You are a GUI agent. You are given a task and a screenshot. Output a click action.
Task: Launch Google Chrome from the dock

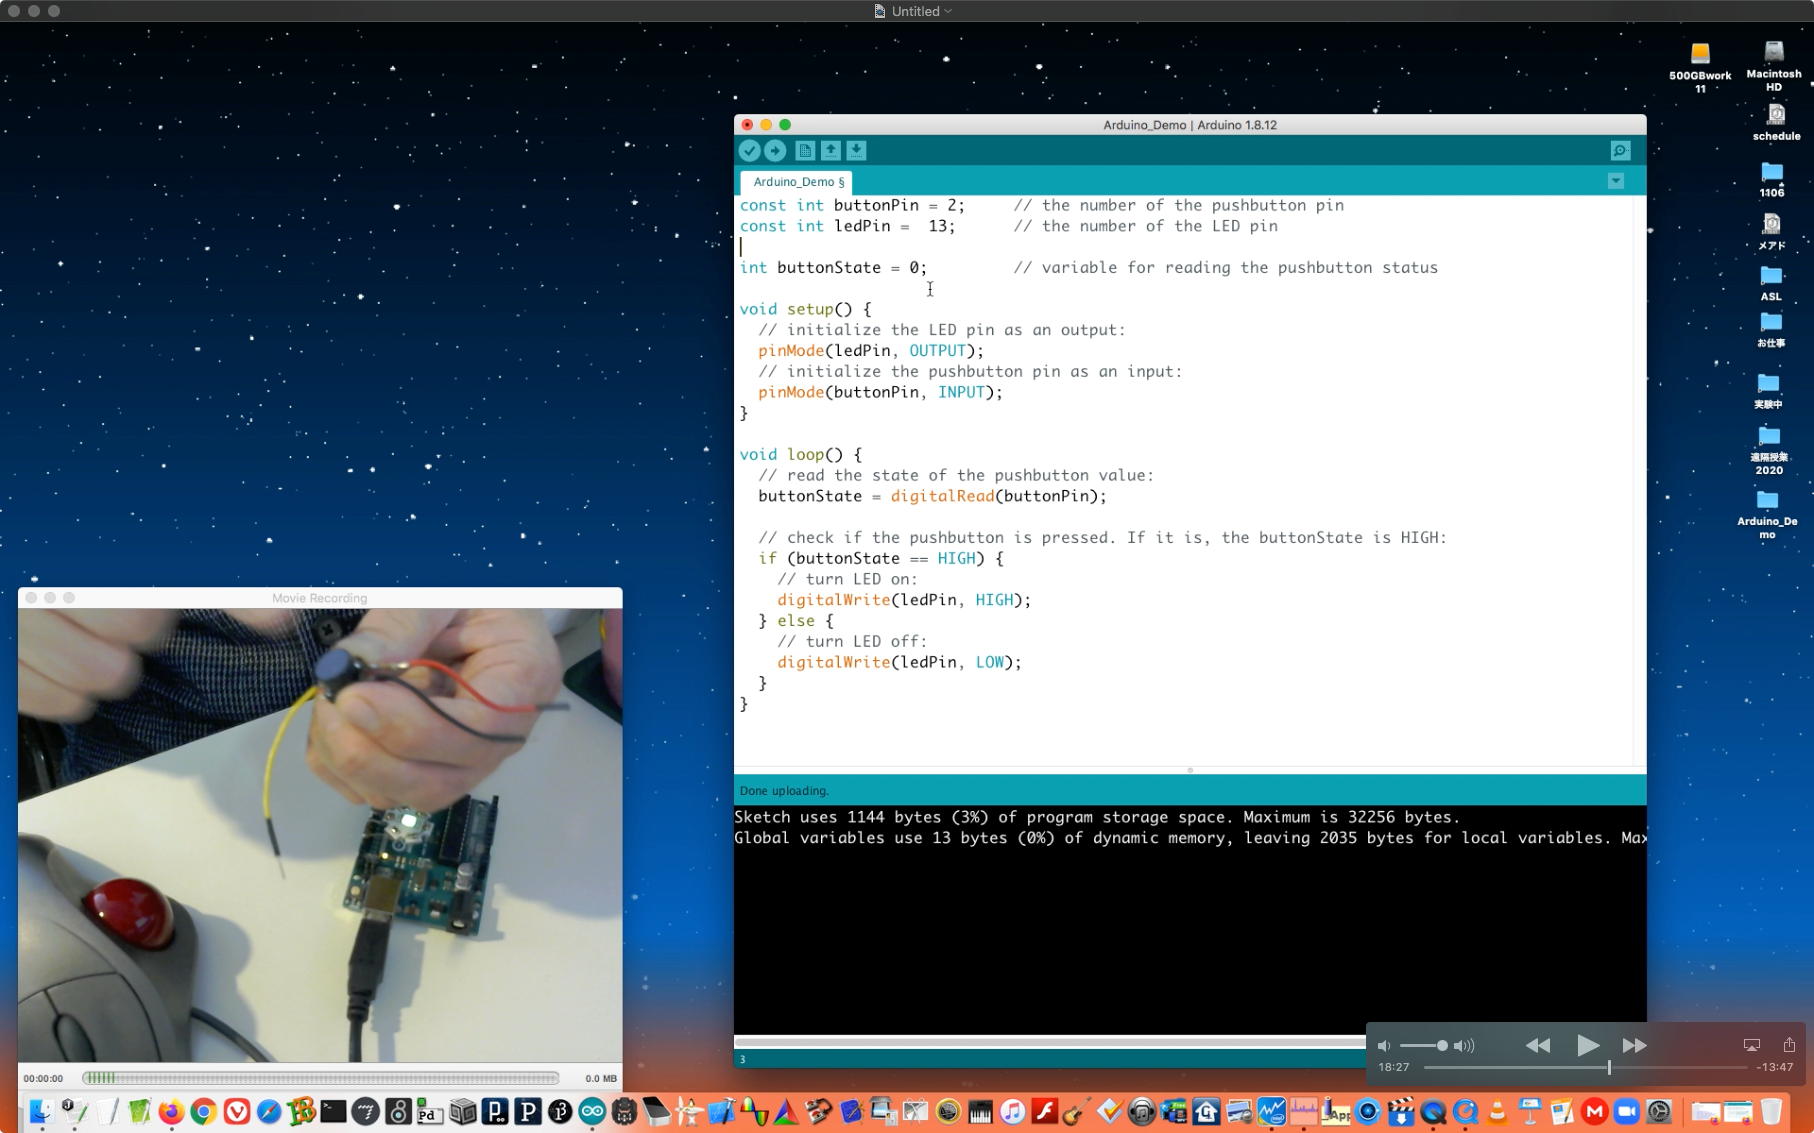pyautogui.click(x=204, y=1111)
